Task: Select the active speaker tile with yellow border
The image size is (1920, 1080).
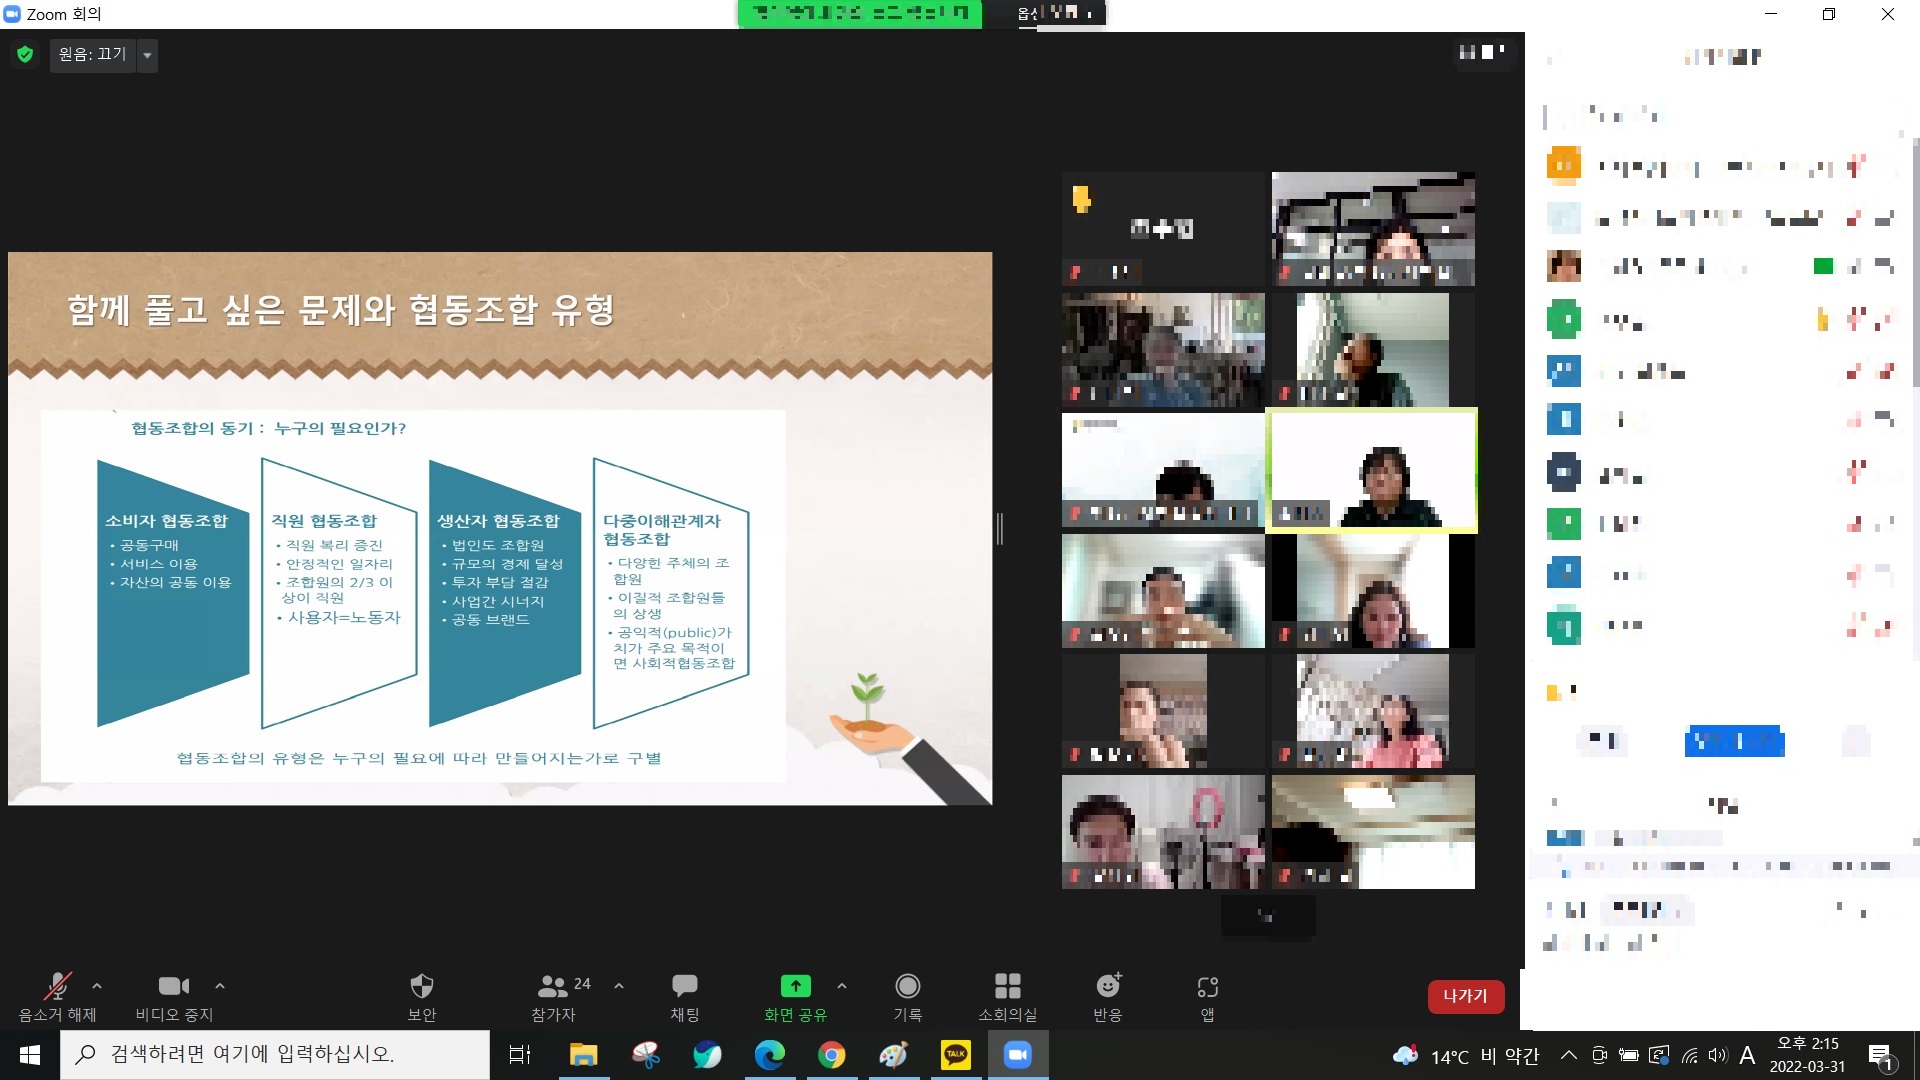Action: (x=1372, y=470)
